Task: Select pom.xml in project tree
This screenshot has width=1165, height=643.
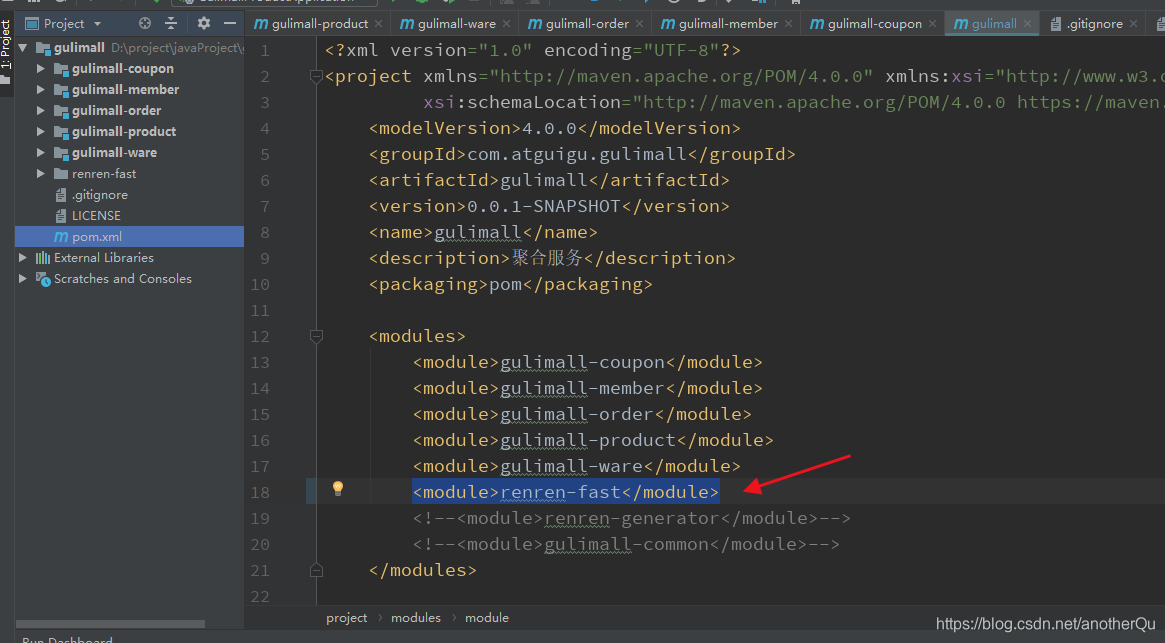Action: [x=97, y=236]
